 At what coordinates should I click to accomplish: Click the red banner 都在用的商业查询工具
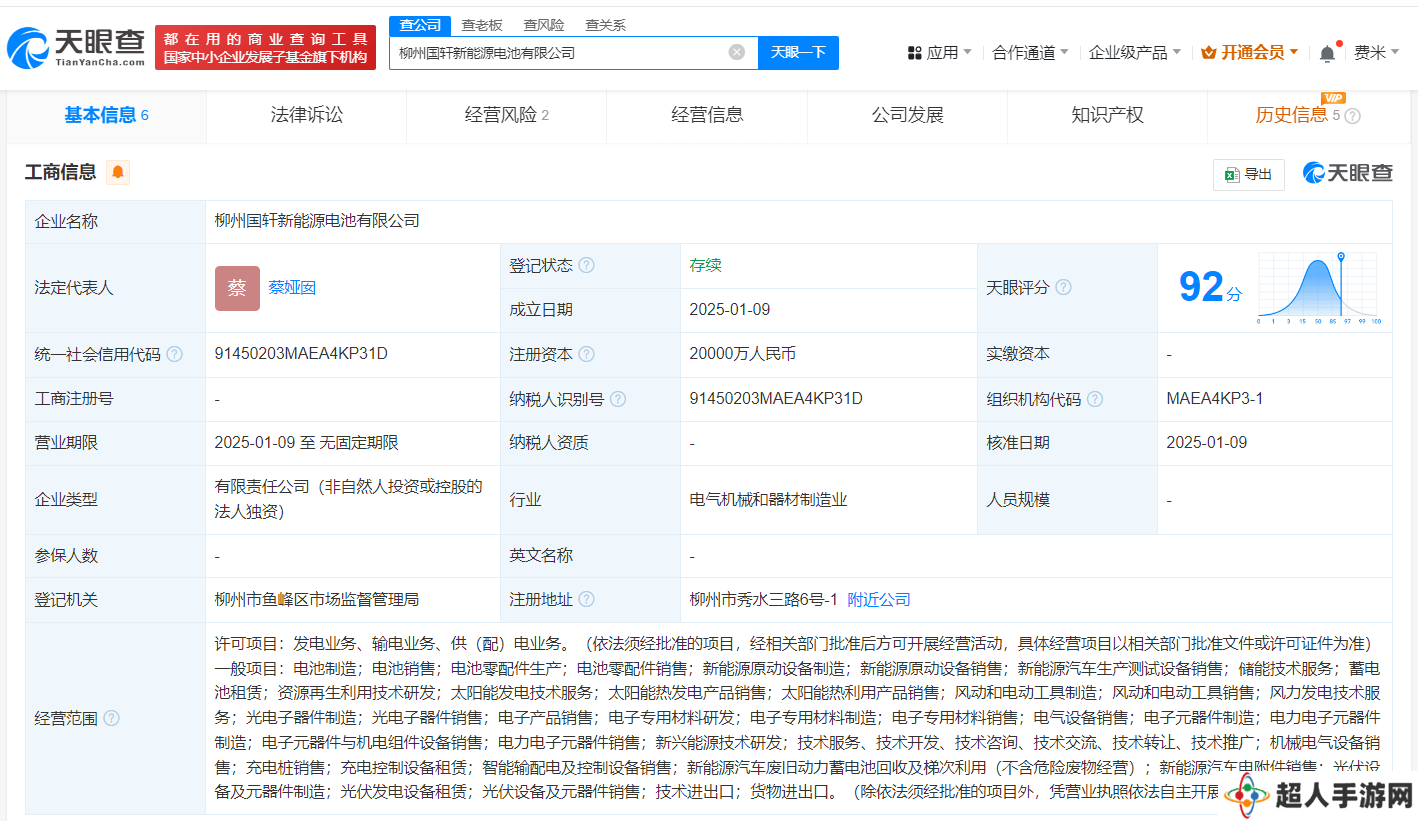[x=266, y=47]
